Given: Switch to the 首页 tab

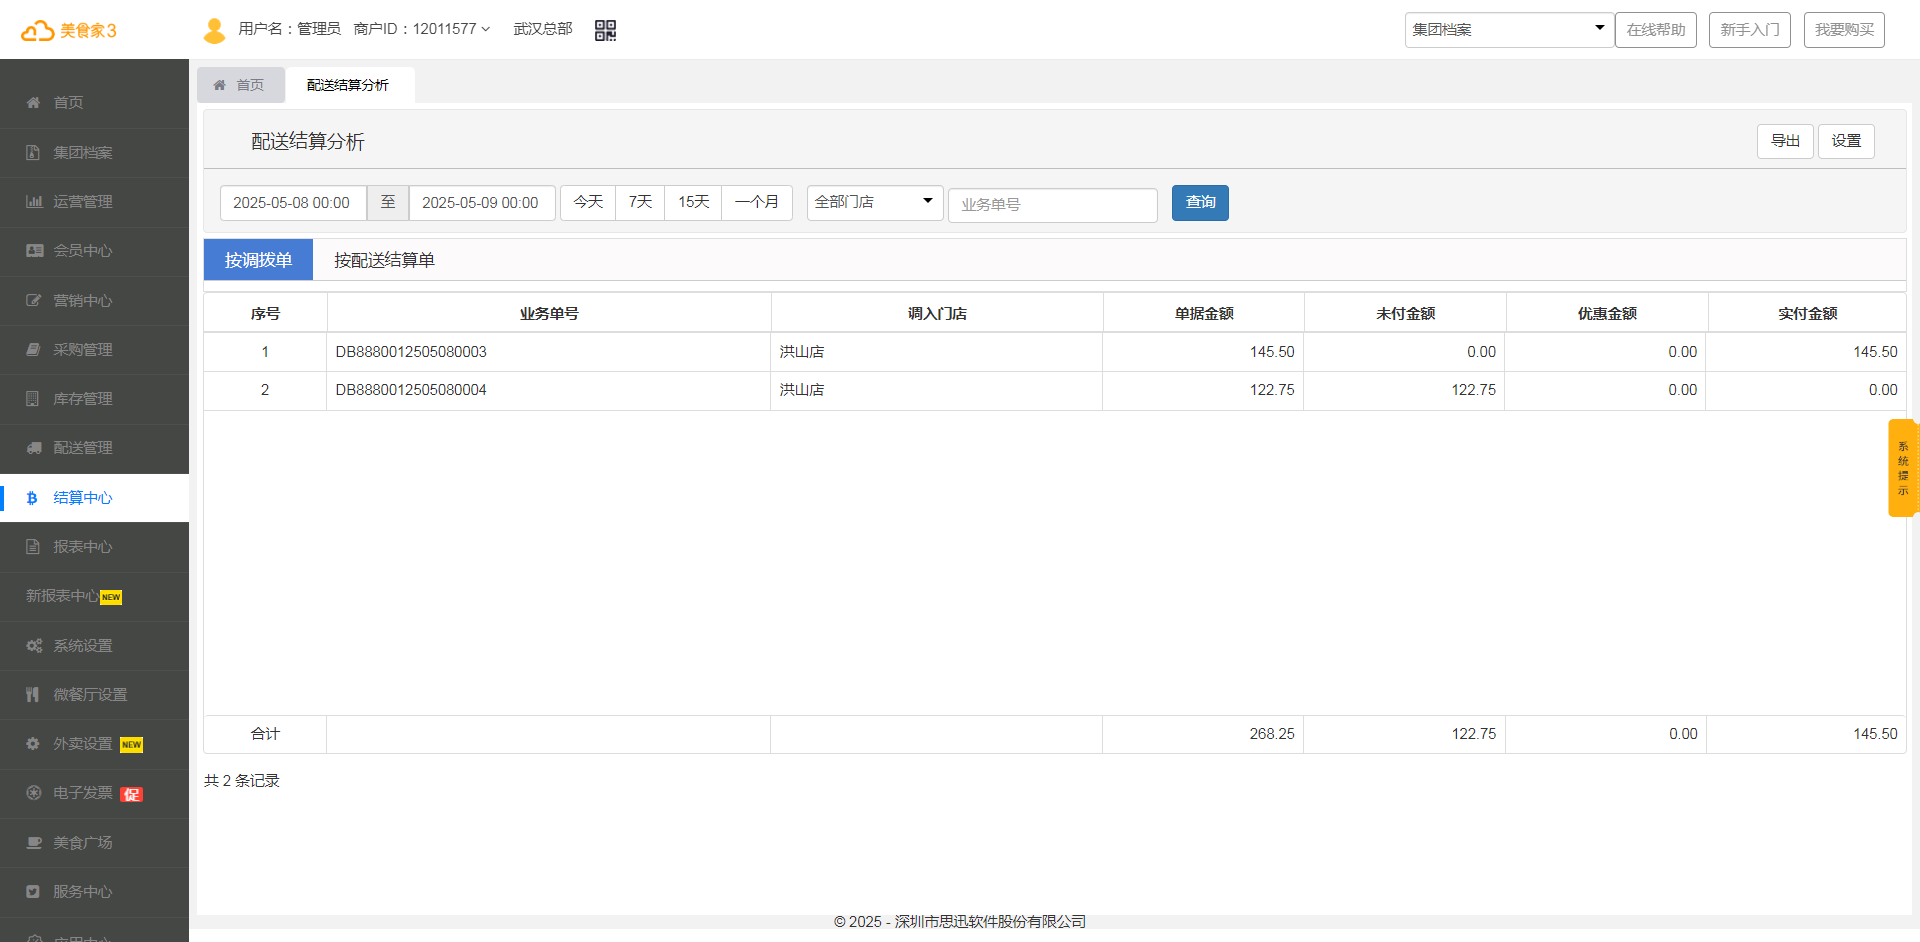Looking at the screenshot, I should pos(241,85).
